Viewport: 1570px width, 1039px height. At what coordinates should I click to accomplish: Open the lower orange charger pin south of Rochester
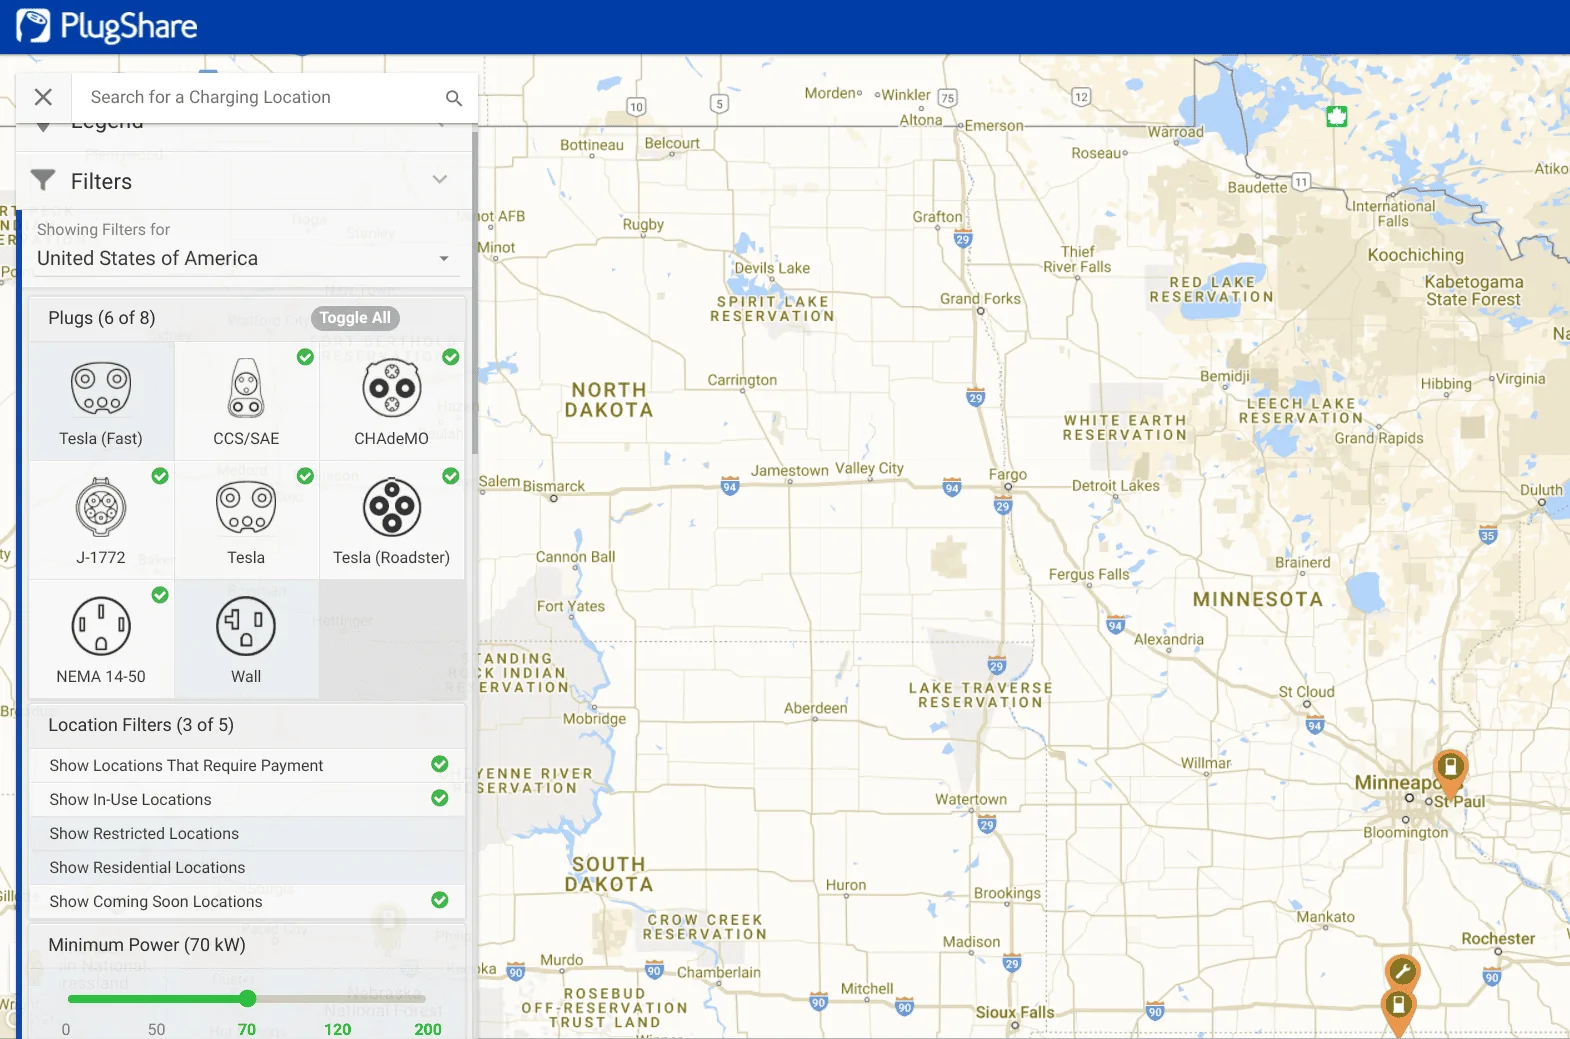[x=1398, y=1010]
